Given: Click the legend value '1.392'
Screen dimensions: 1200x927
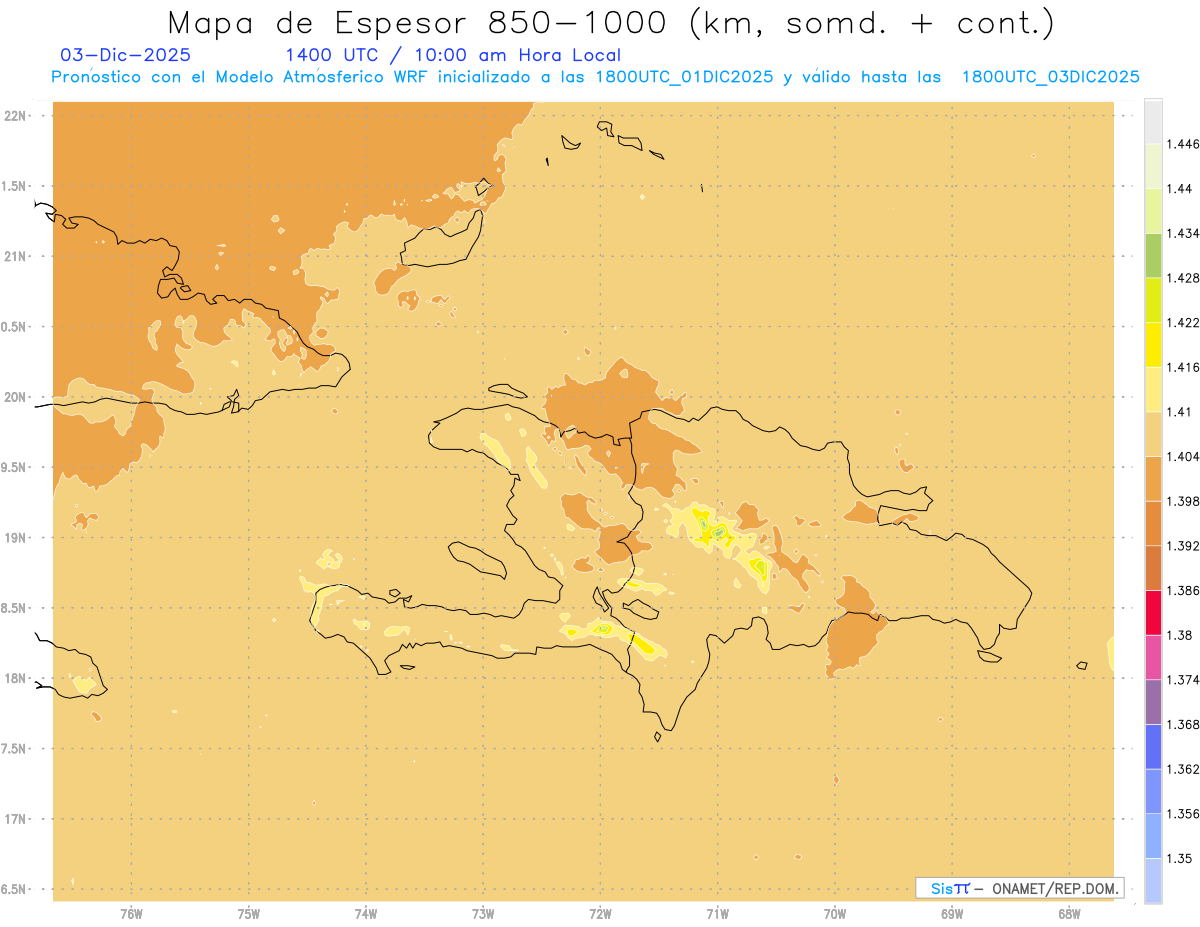Looking at the screenshot, I should point(1183,546).
